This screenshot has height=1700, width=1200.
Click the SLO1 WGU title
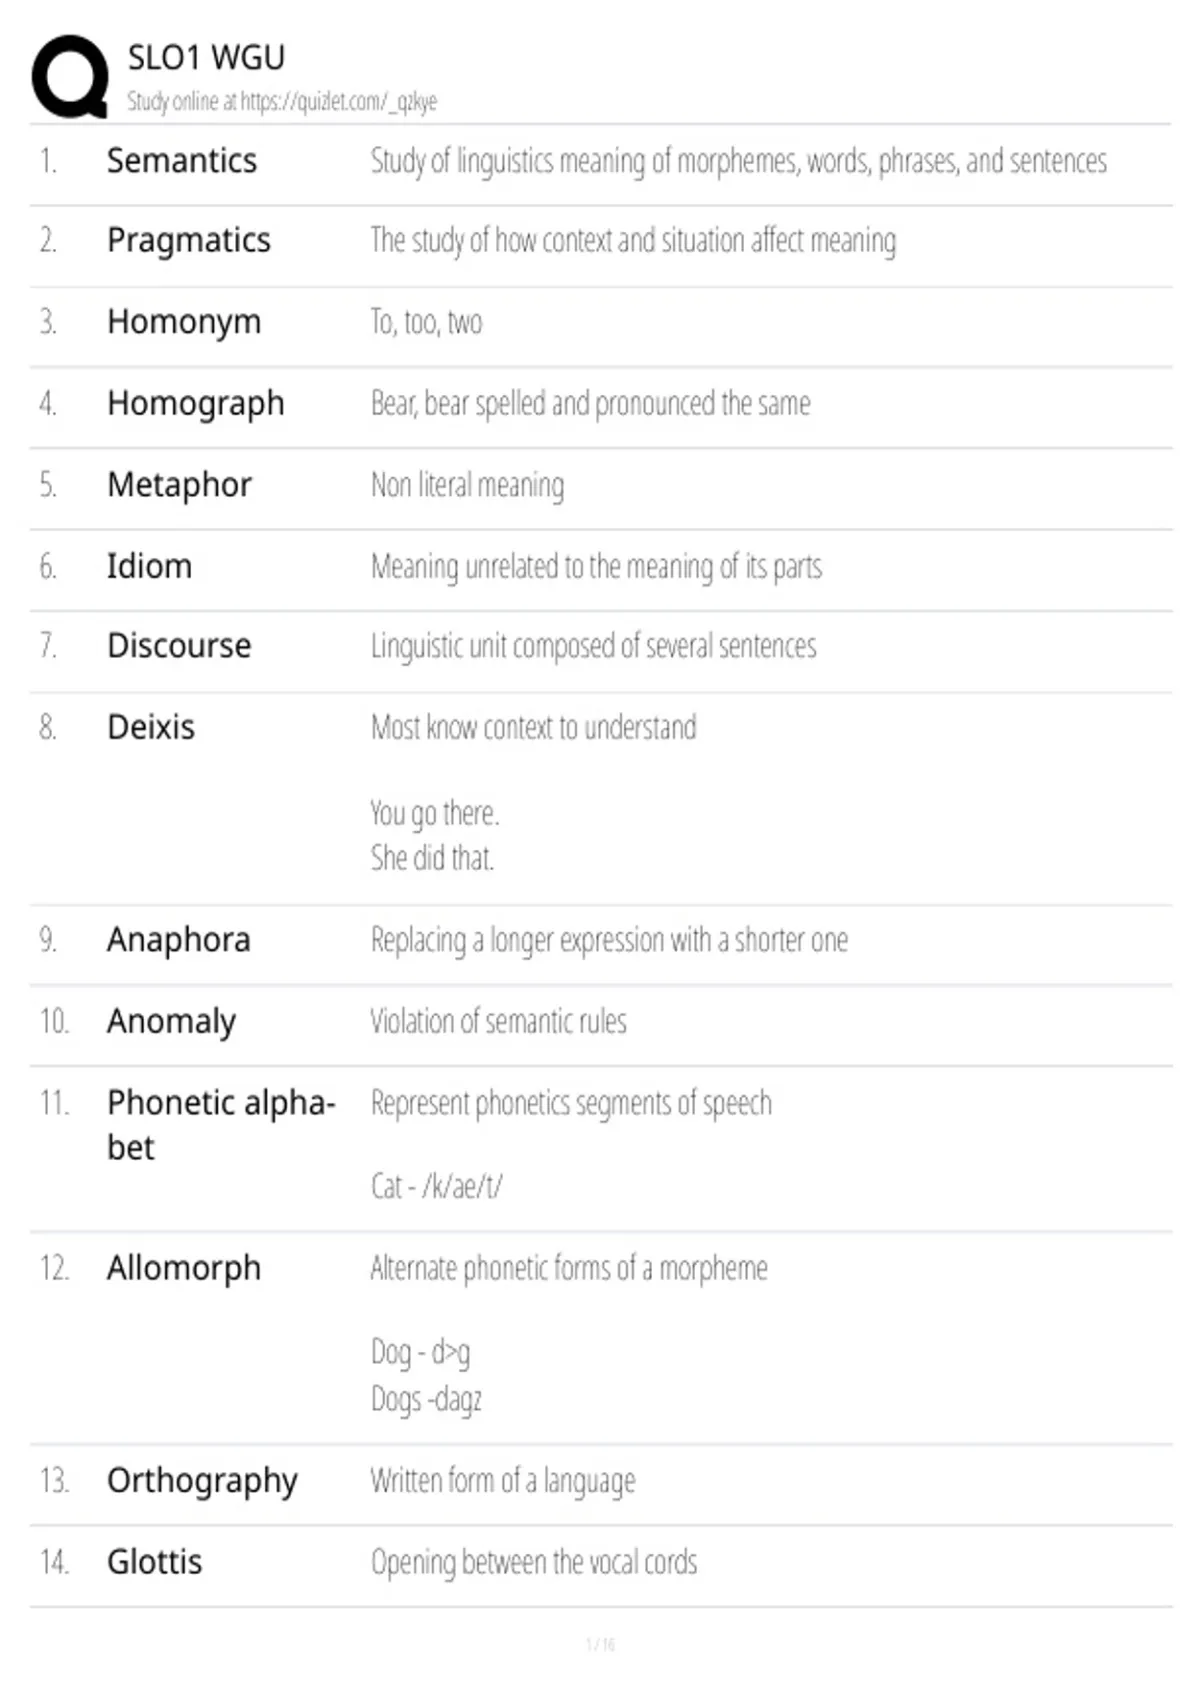tap(206, 58)
